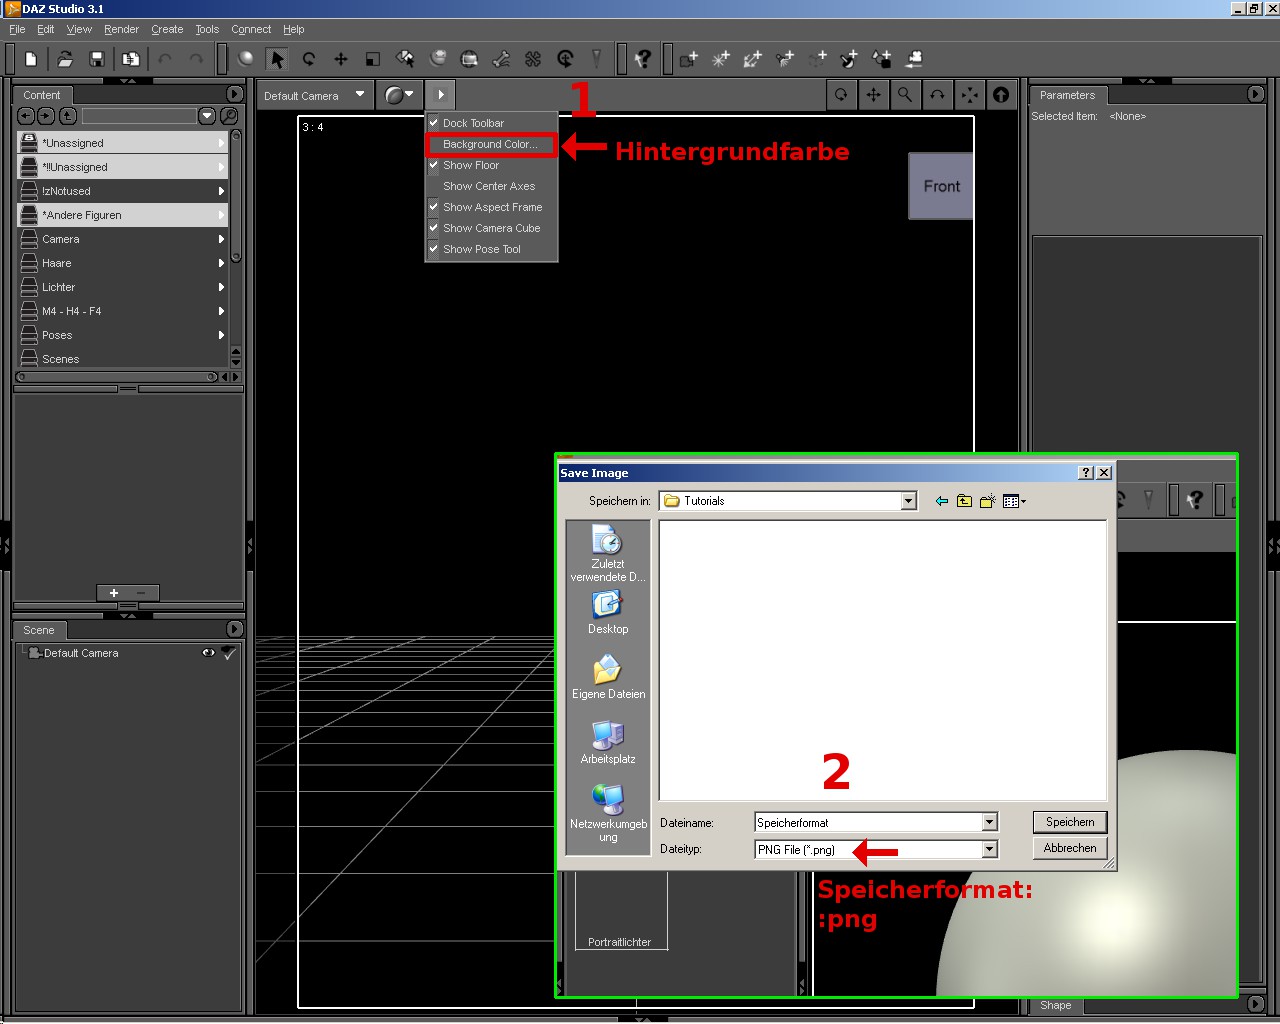This screenshot has width=1280, height=1024.
Task: Enable Show Center Axes option
Action: (x=490, y=186)
